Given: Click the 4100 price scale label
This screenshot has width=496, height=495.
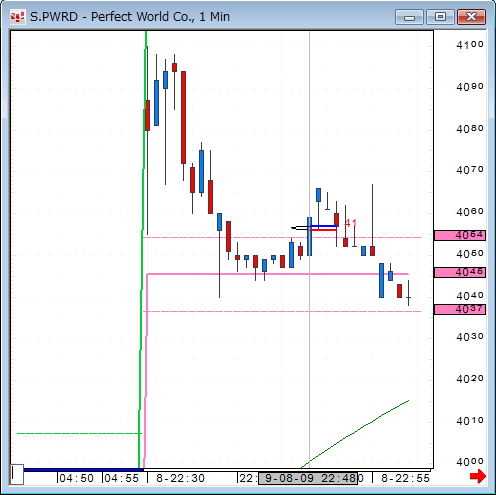Looking at the screenshot, I should click(x=470, y=45).
